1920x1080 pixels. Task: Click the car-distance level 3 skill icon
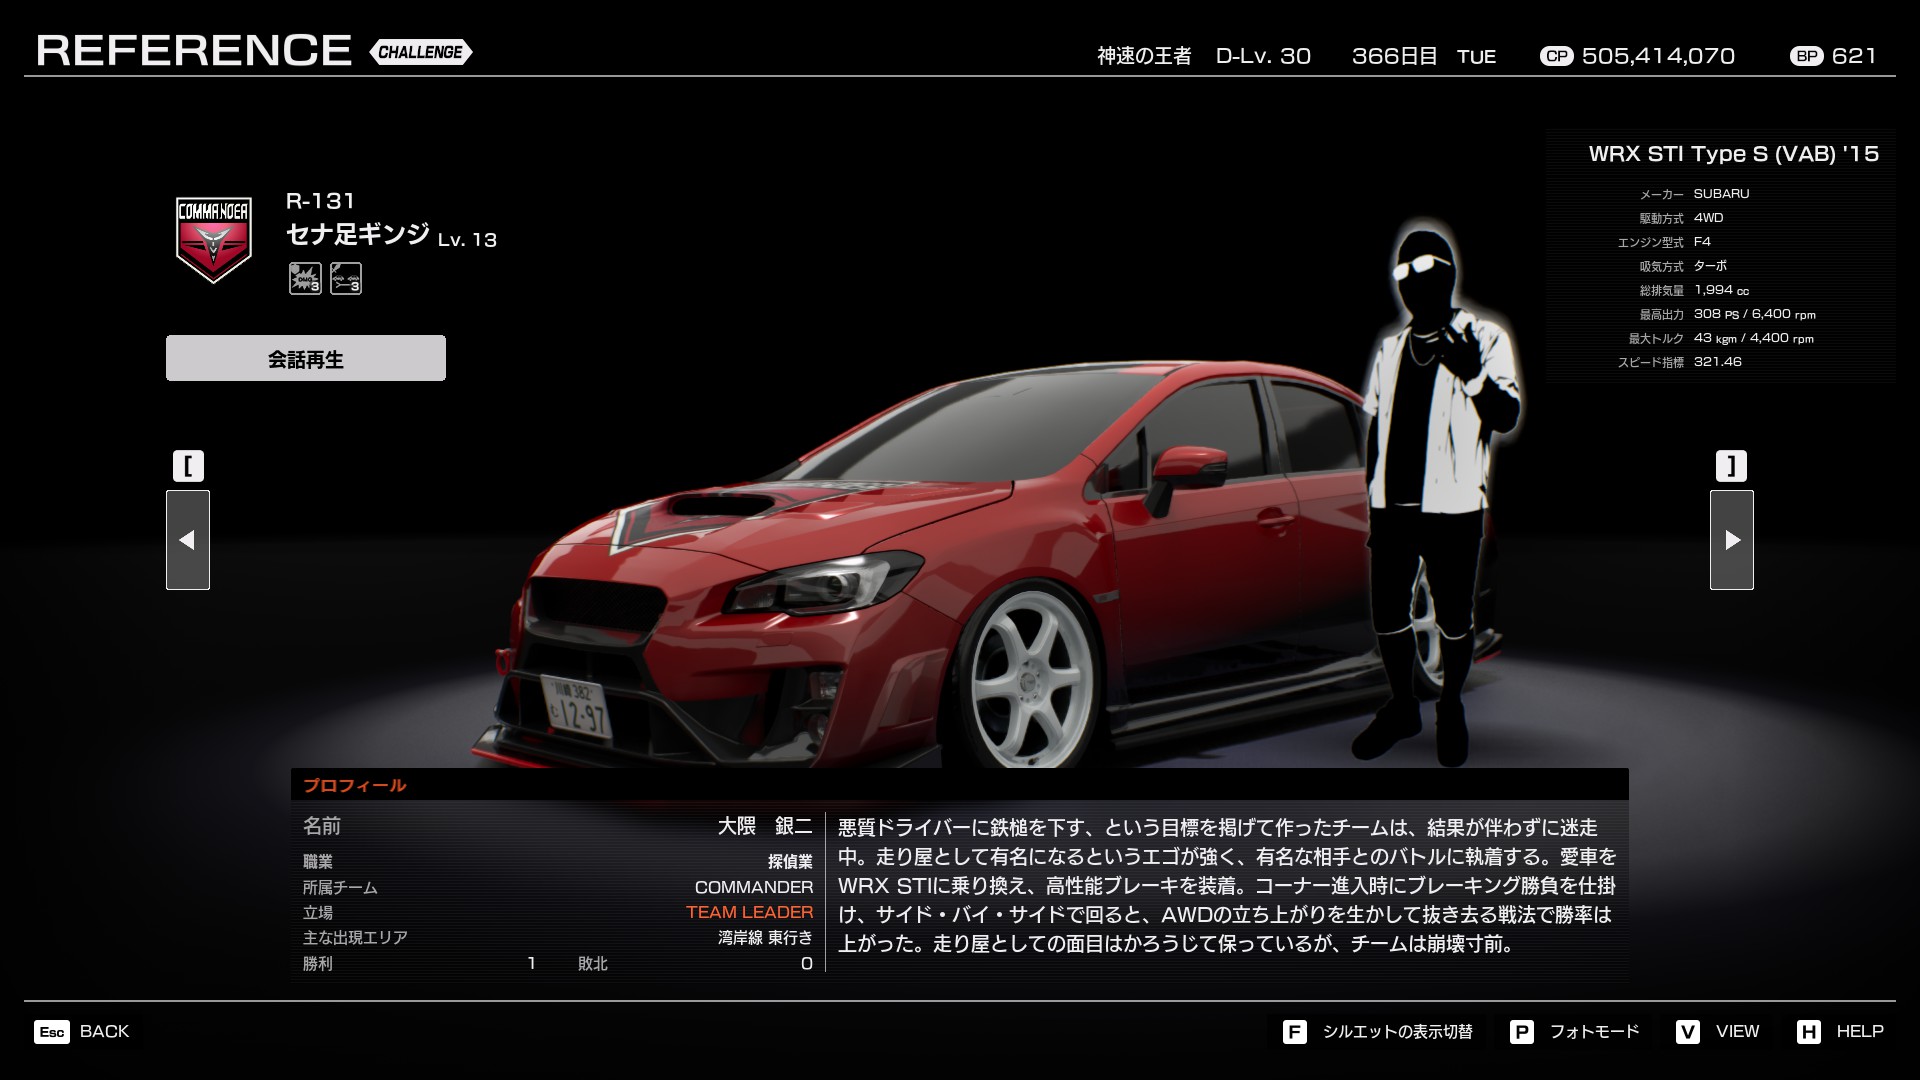coord(346,278)
